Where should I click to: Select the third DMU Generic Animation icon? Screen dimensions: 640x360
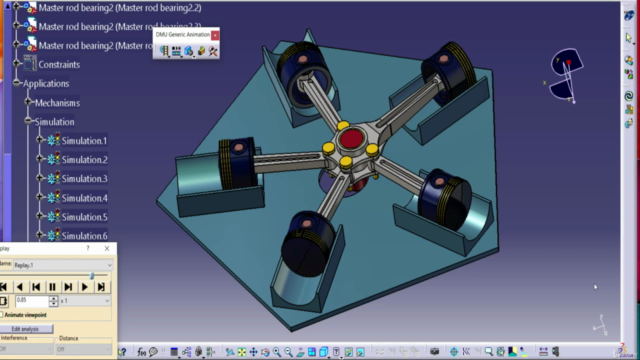pyautogui.click(x=189, y=51)
